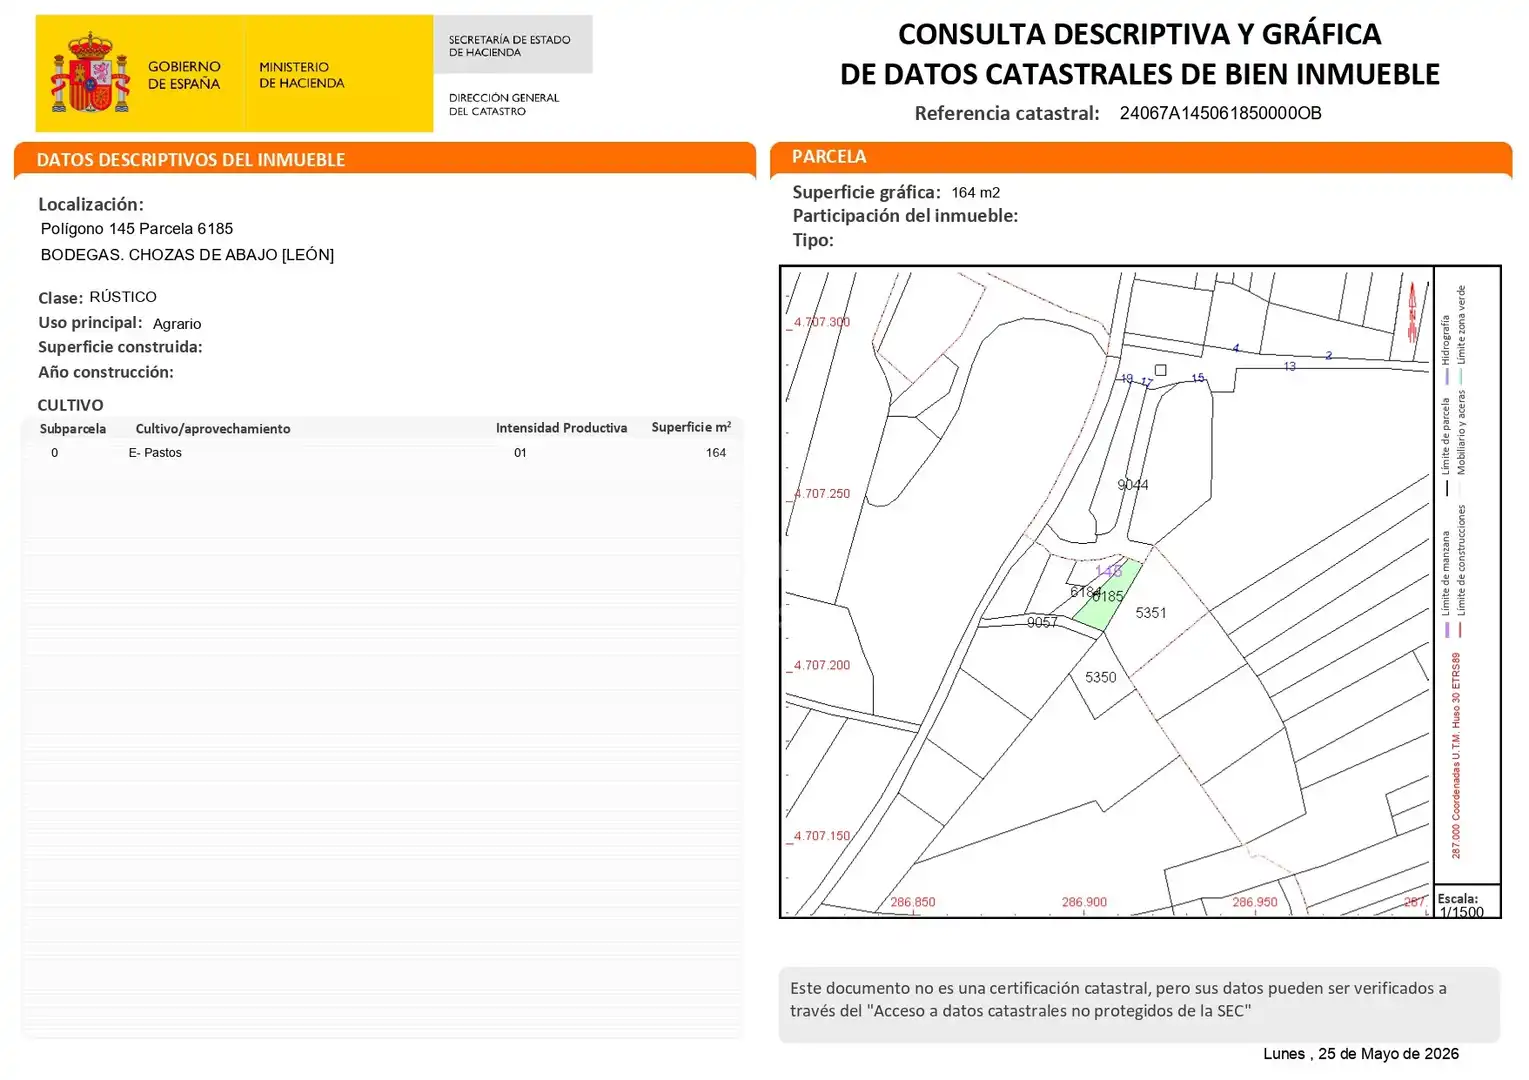
Task: Click the blue street number '13' on map
Action: pyautogui.click(x=1290, y=367)
